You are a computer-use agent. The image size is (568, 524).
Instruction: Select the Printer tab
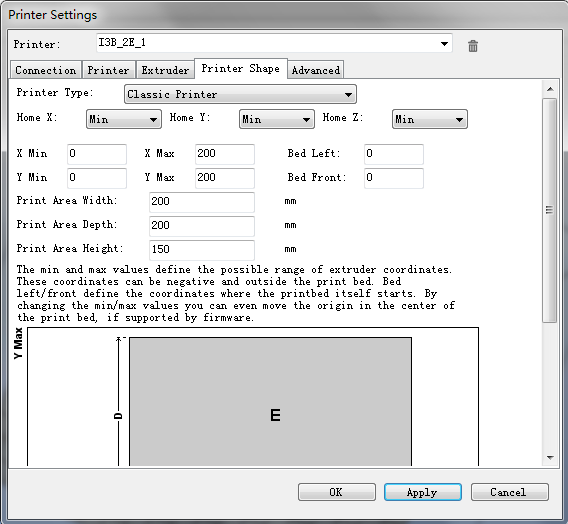click(x=108, y=70)
